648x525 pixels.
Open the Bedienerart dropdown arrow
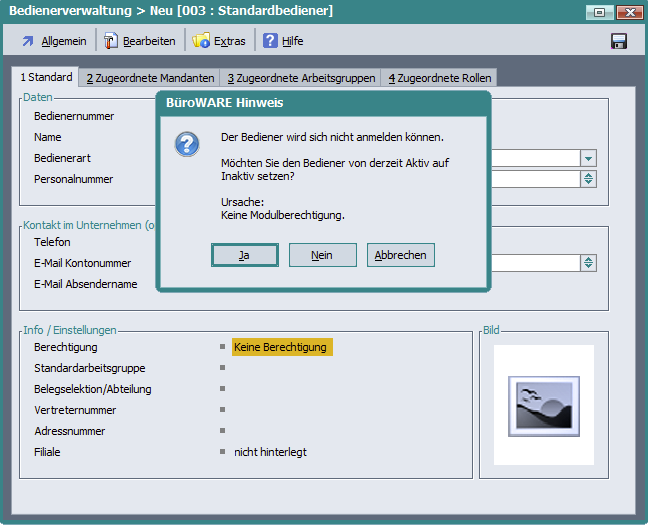tap(589, 158)
